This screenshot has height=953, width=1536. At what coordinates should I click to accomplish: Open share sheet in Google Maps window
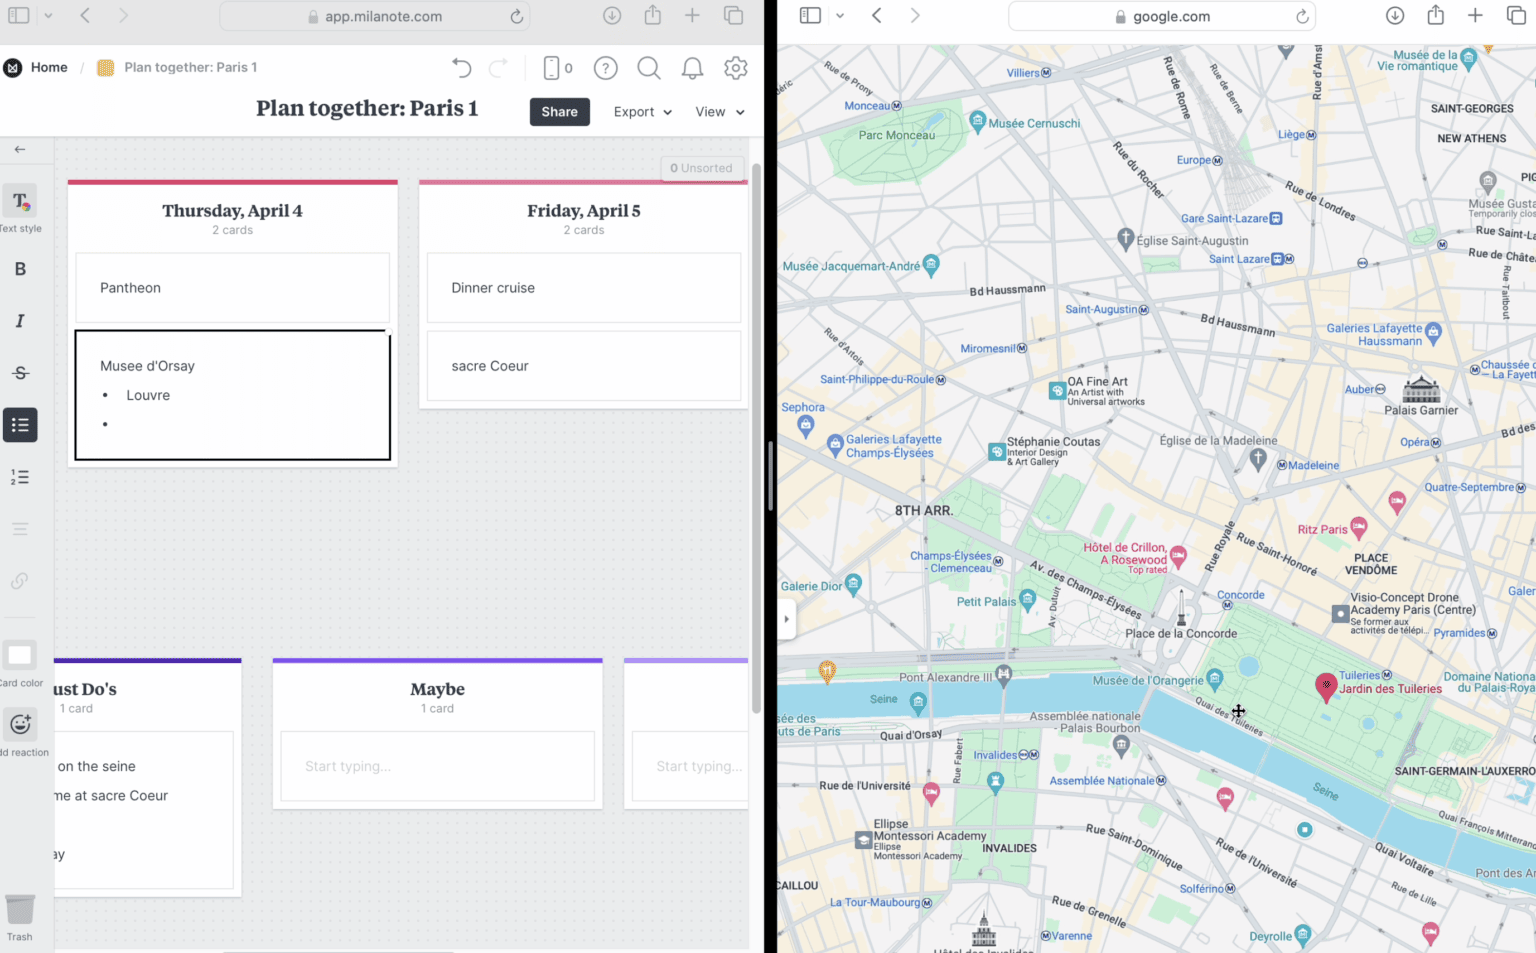1436,15
